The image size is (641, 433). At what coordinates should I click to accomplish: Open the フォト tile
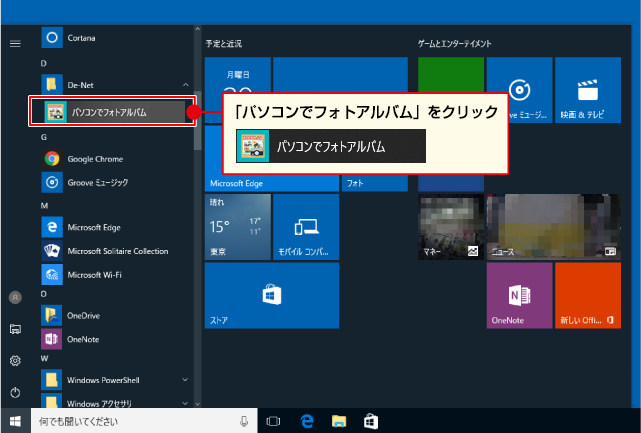374,183
